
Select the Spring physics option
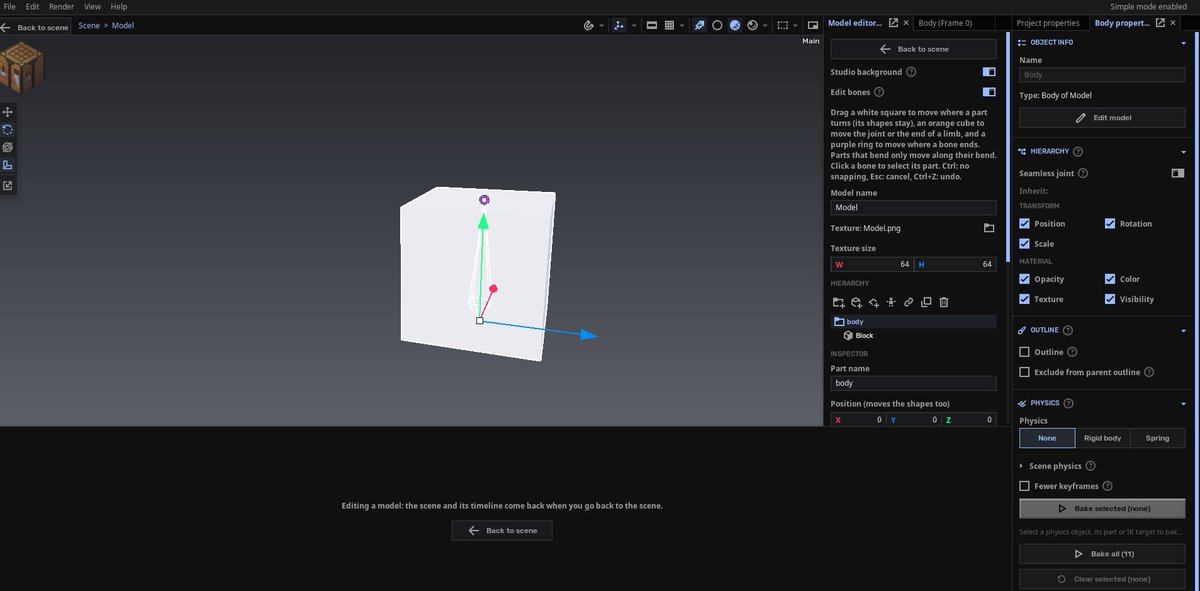pos(1157,438)
